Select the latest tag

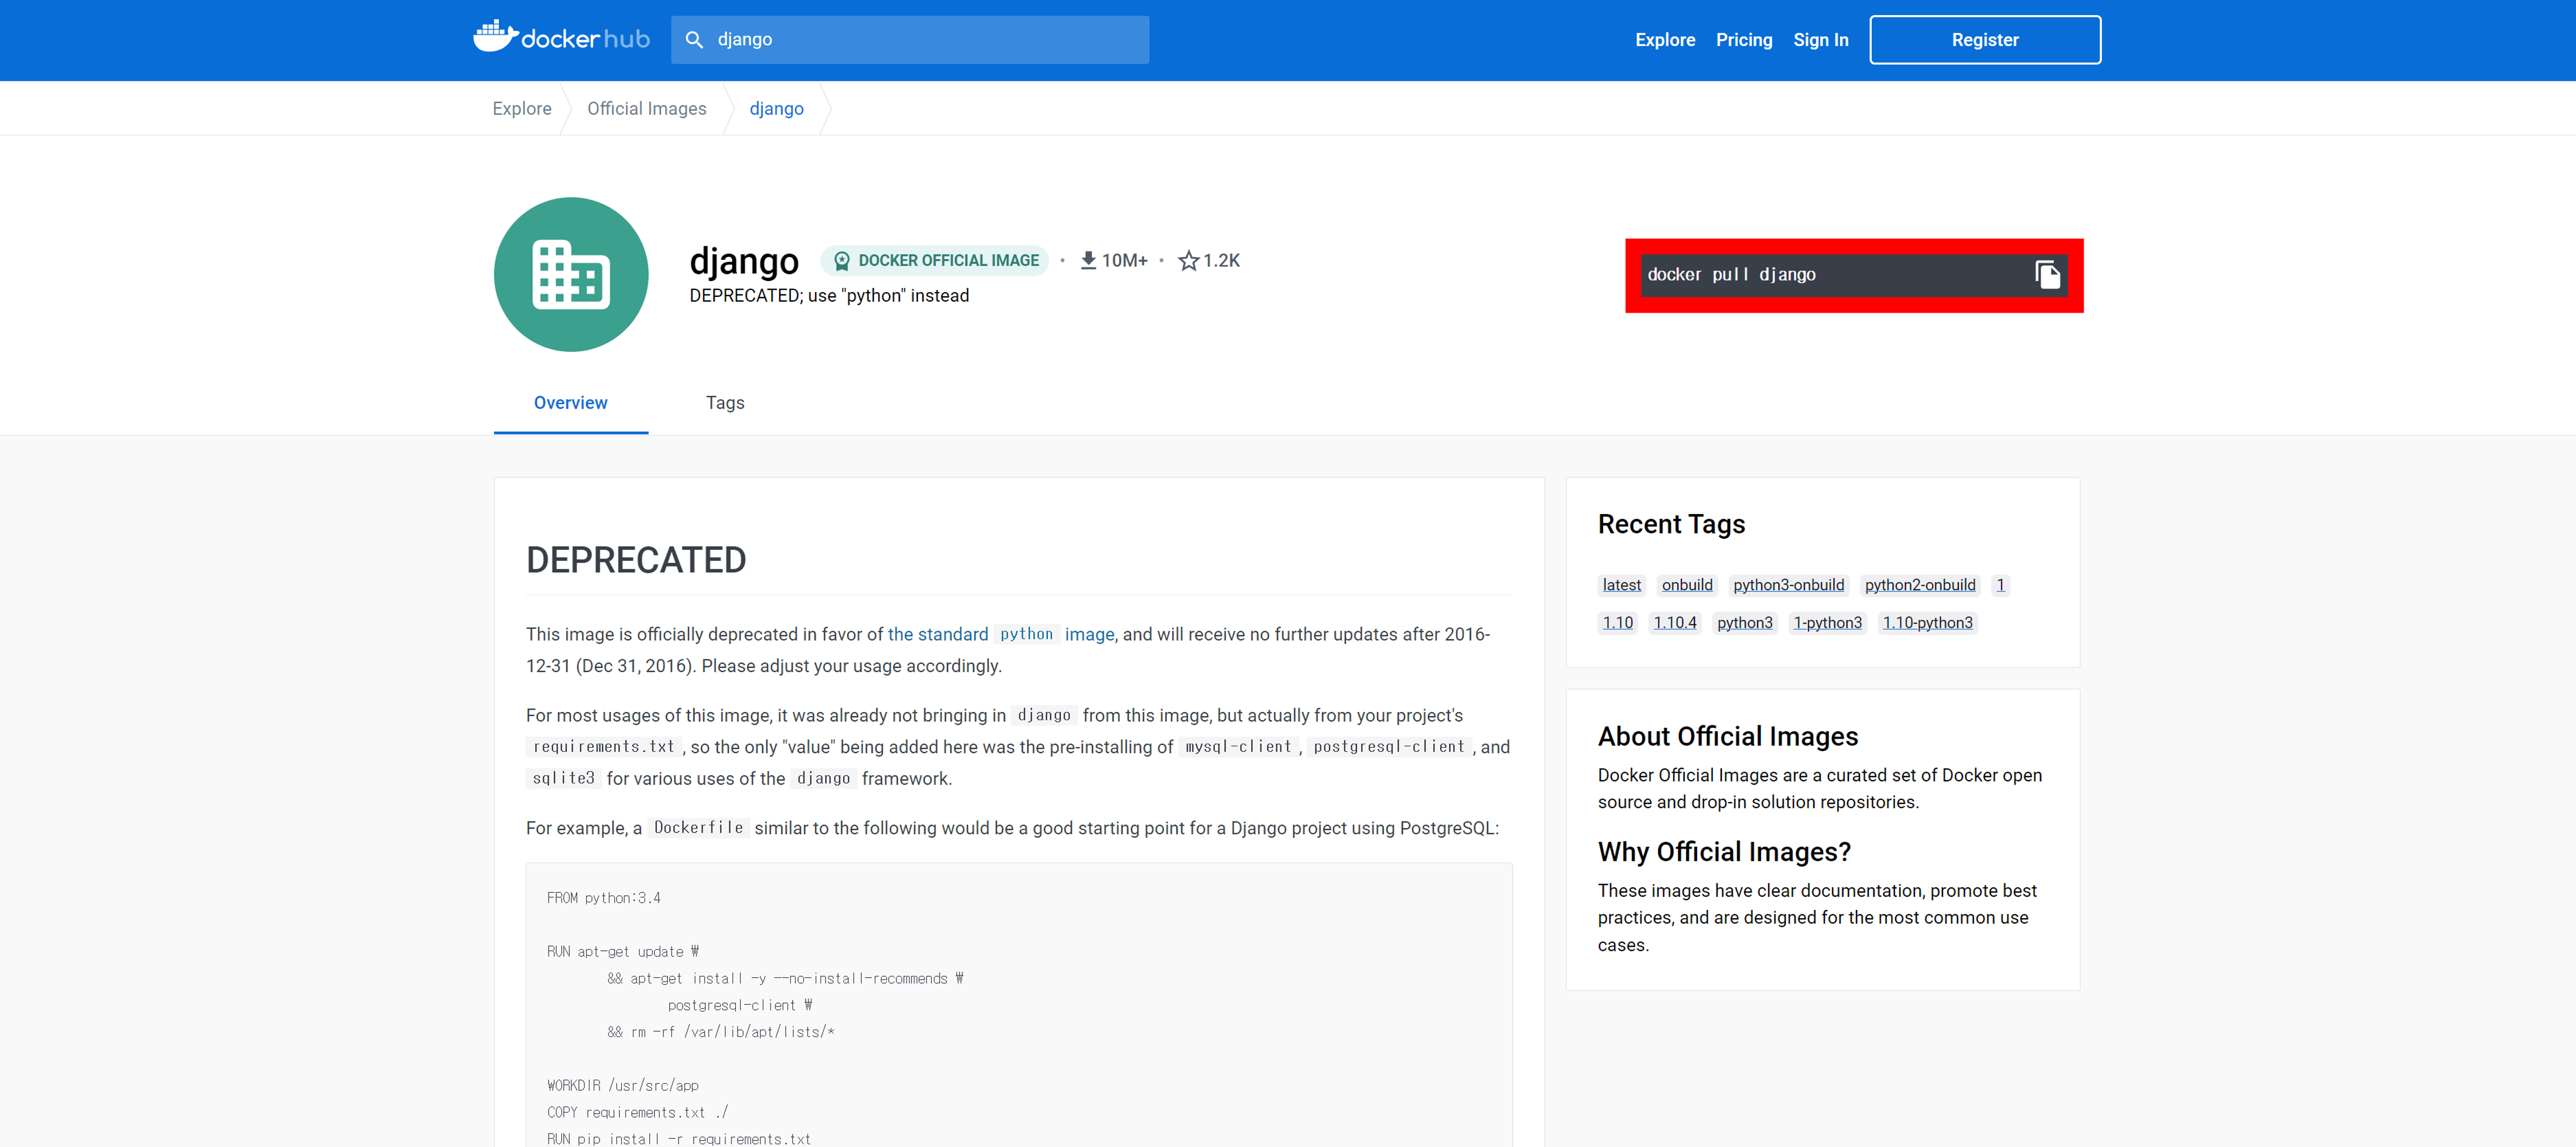(x=1621, y=585)
